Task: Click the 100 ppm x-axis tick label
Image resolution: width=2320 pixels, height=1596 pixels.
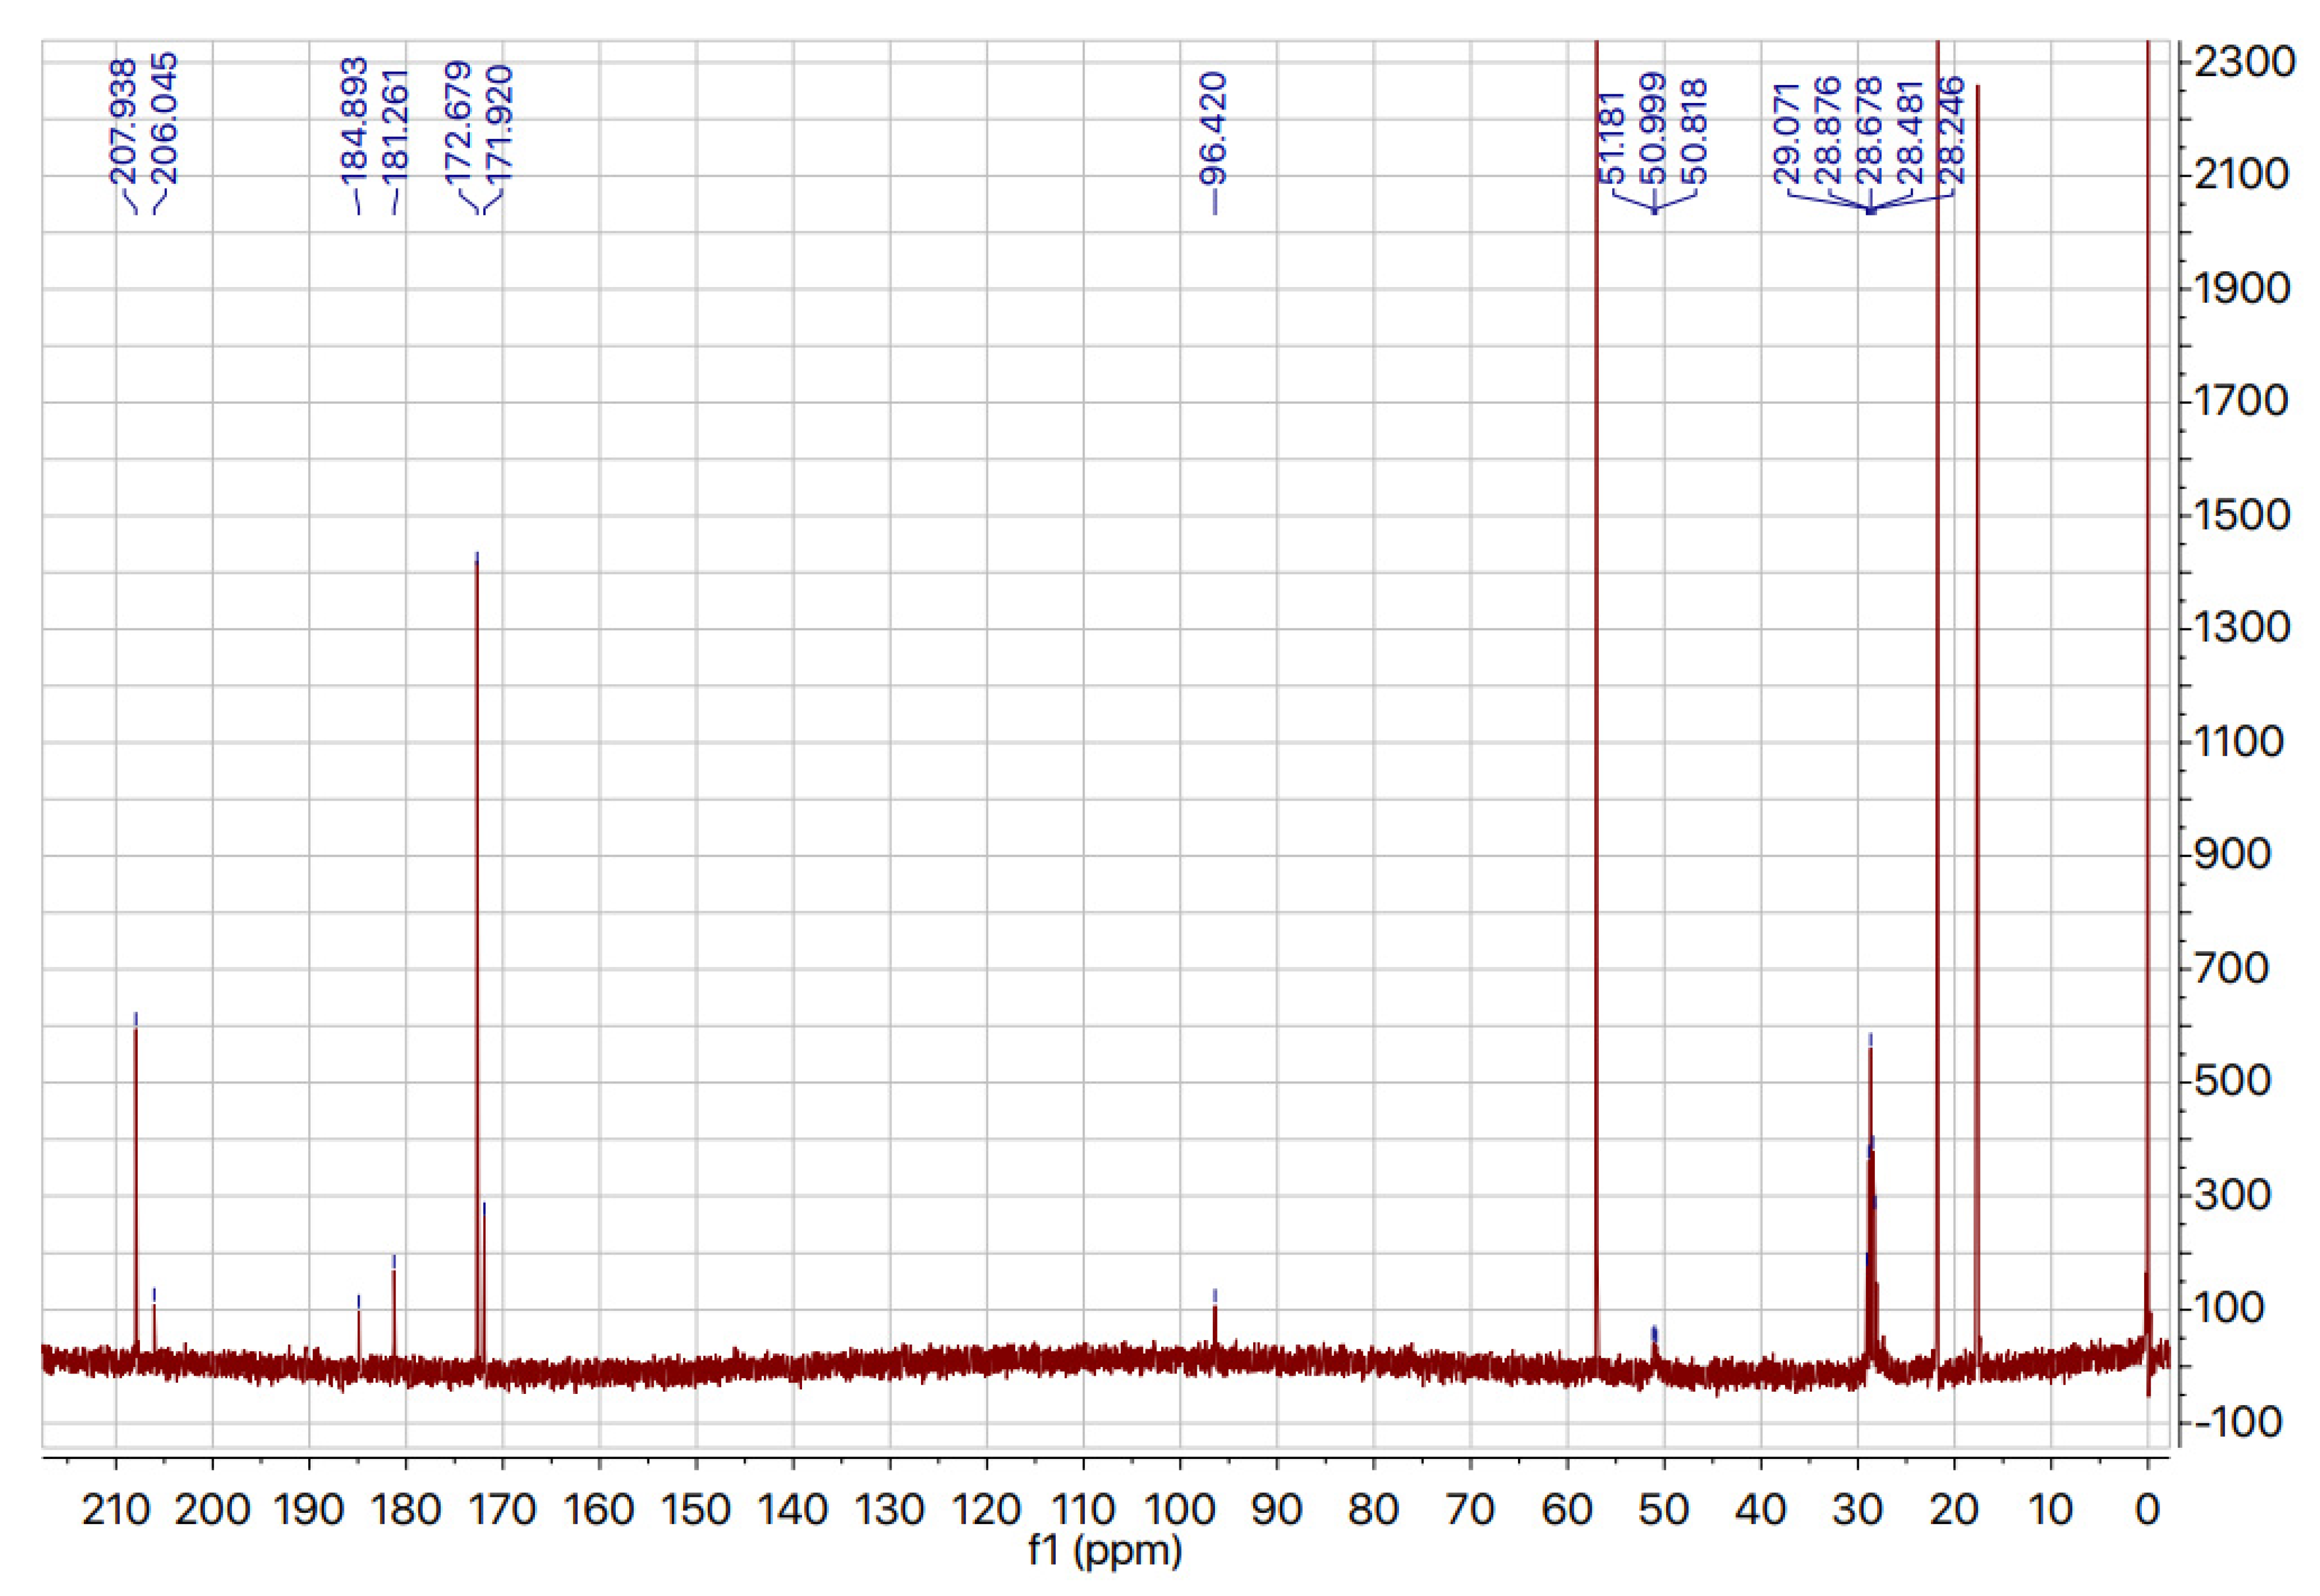Action: pyautogui.click(x=1180, y=1509)
